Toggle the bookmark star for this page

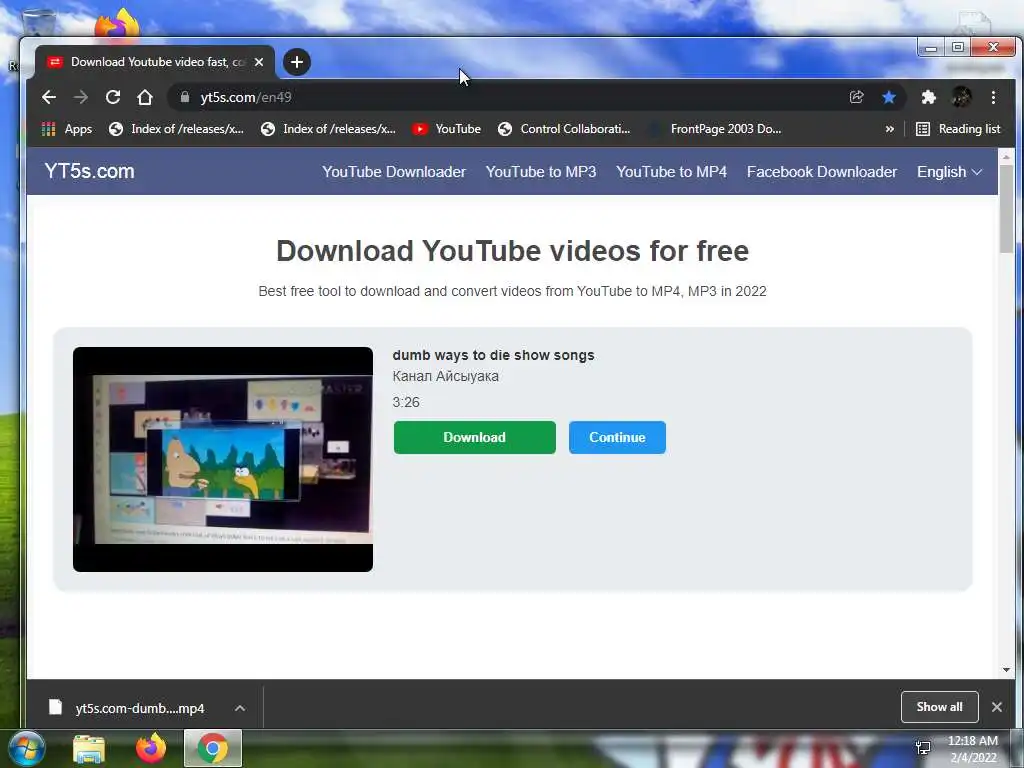click(x=889, y=97)
